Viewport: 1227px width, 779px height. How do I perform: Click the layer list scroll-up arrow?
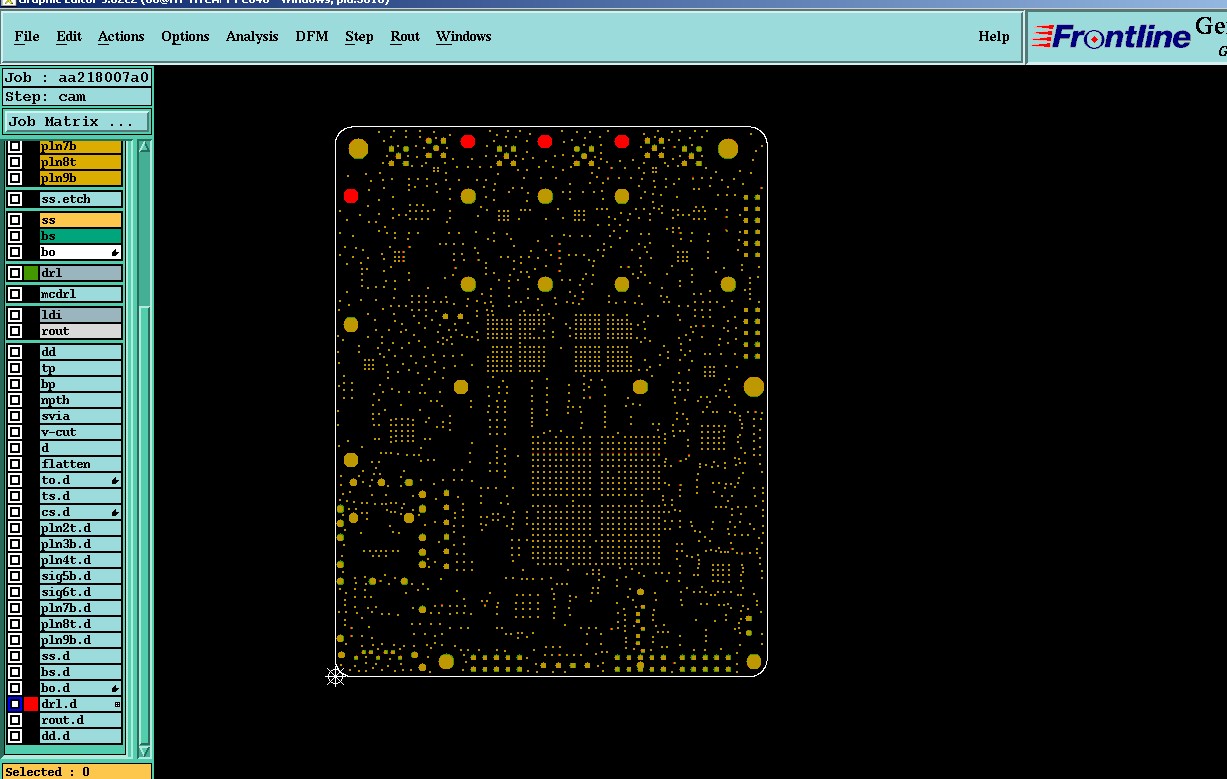coord(144,147)
